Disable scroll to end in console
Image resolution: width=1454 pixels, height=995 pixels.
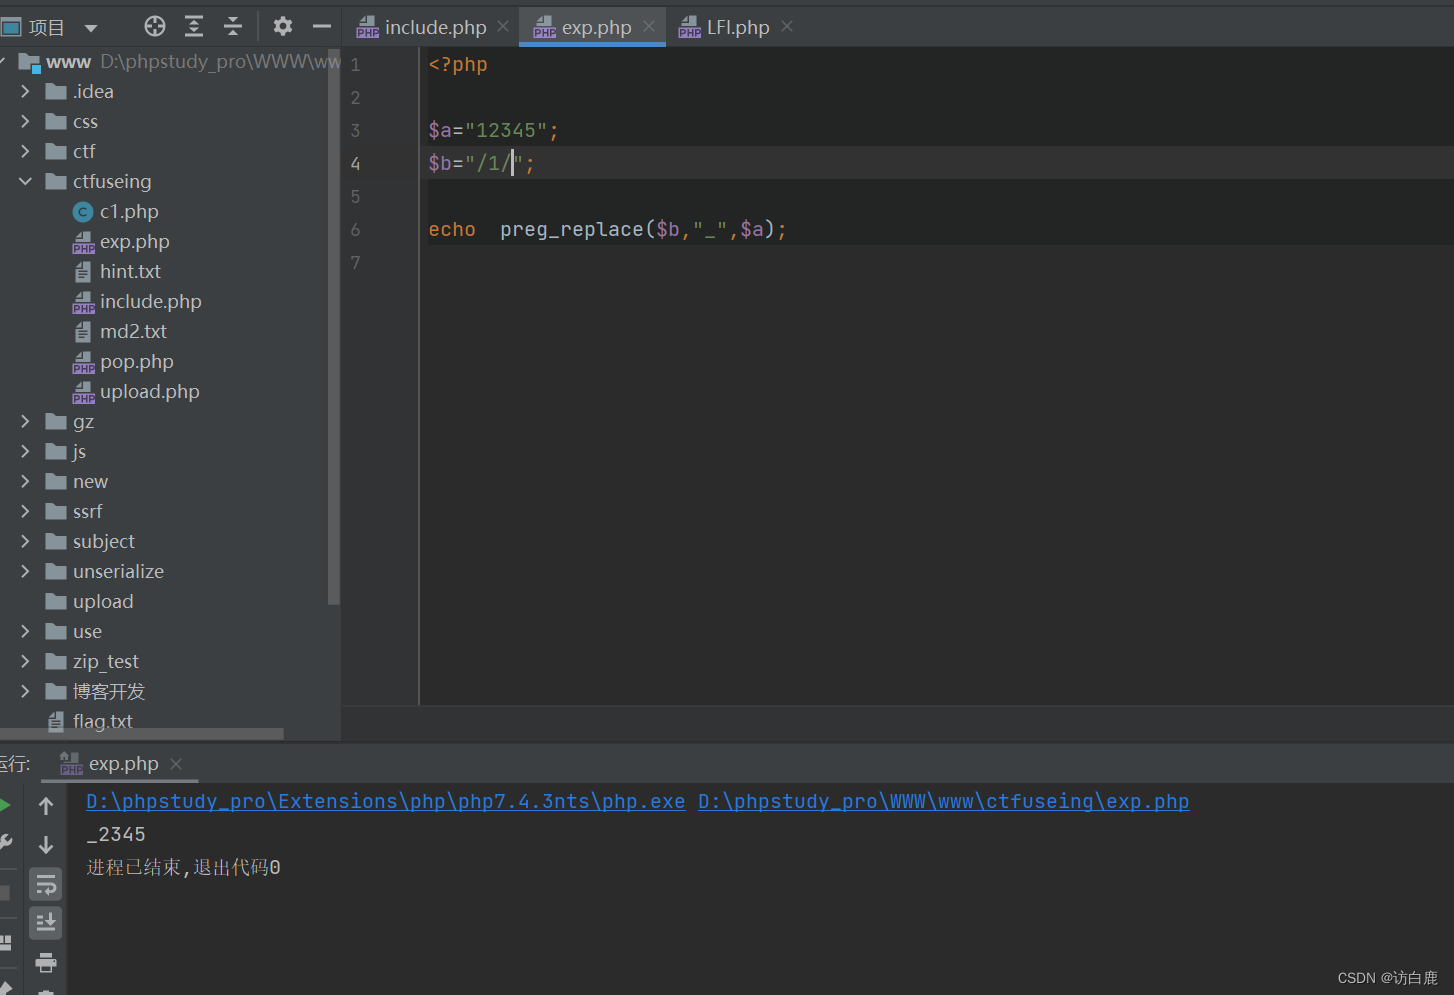pos(45,922)
